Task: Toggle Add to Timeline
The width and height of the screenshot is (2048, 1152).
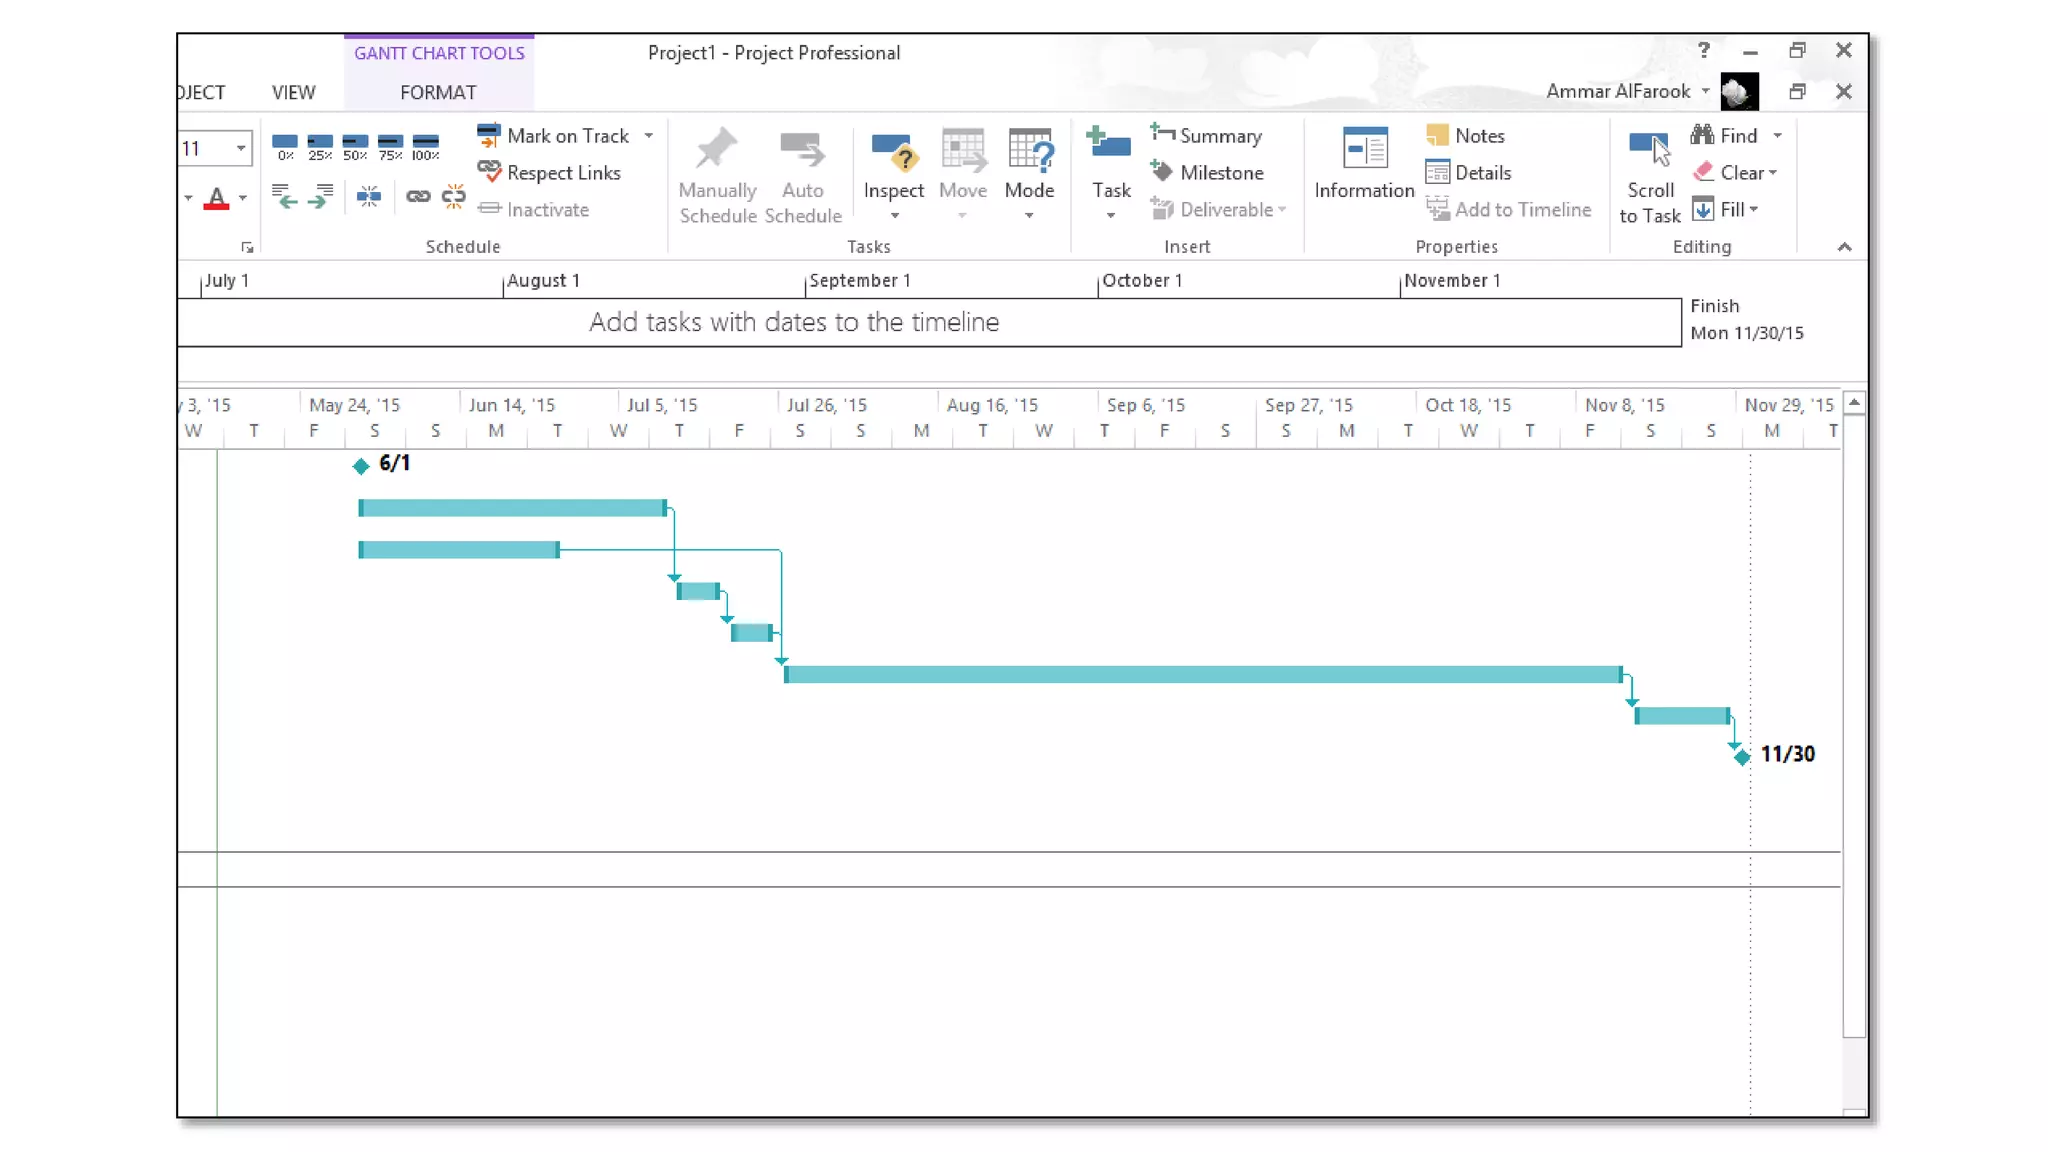Action: (x=1509, y=209)
